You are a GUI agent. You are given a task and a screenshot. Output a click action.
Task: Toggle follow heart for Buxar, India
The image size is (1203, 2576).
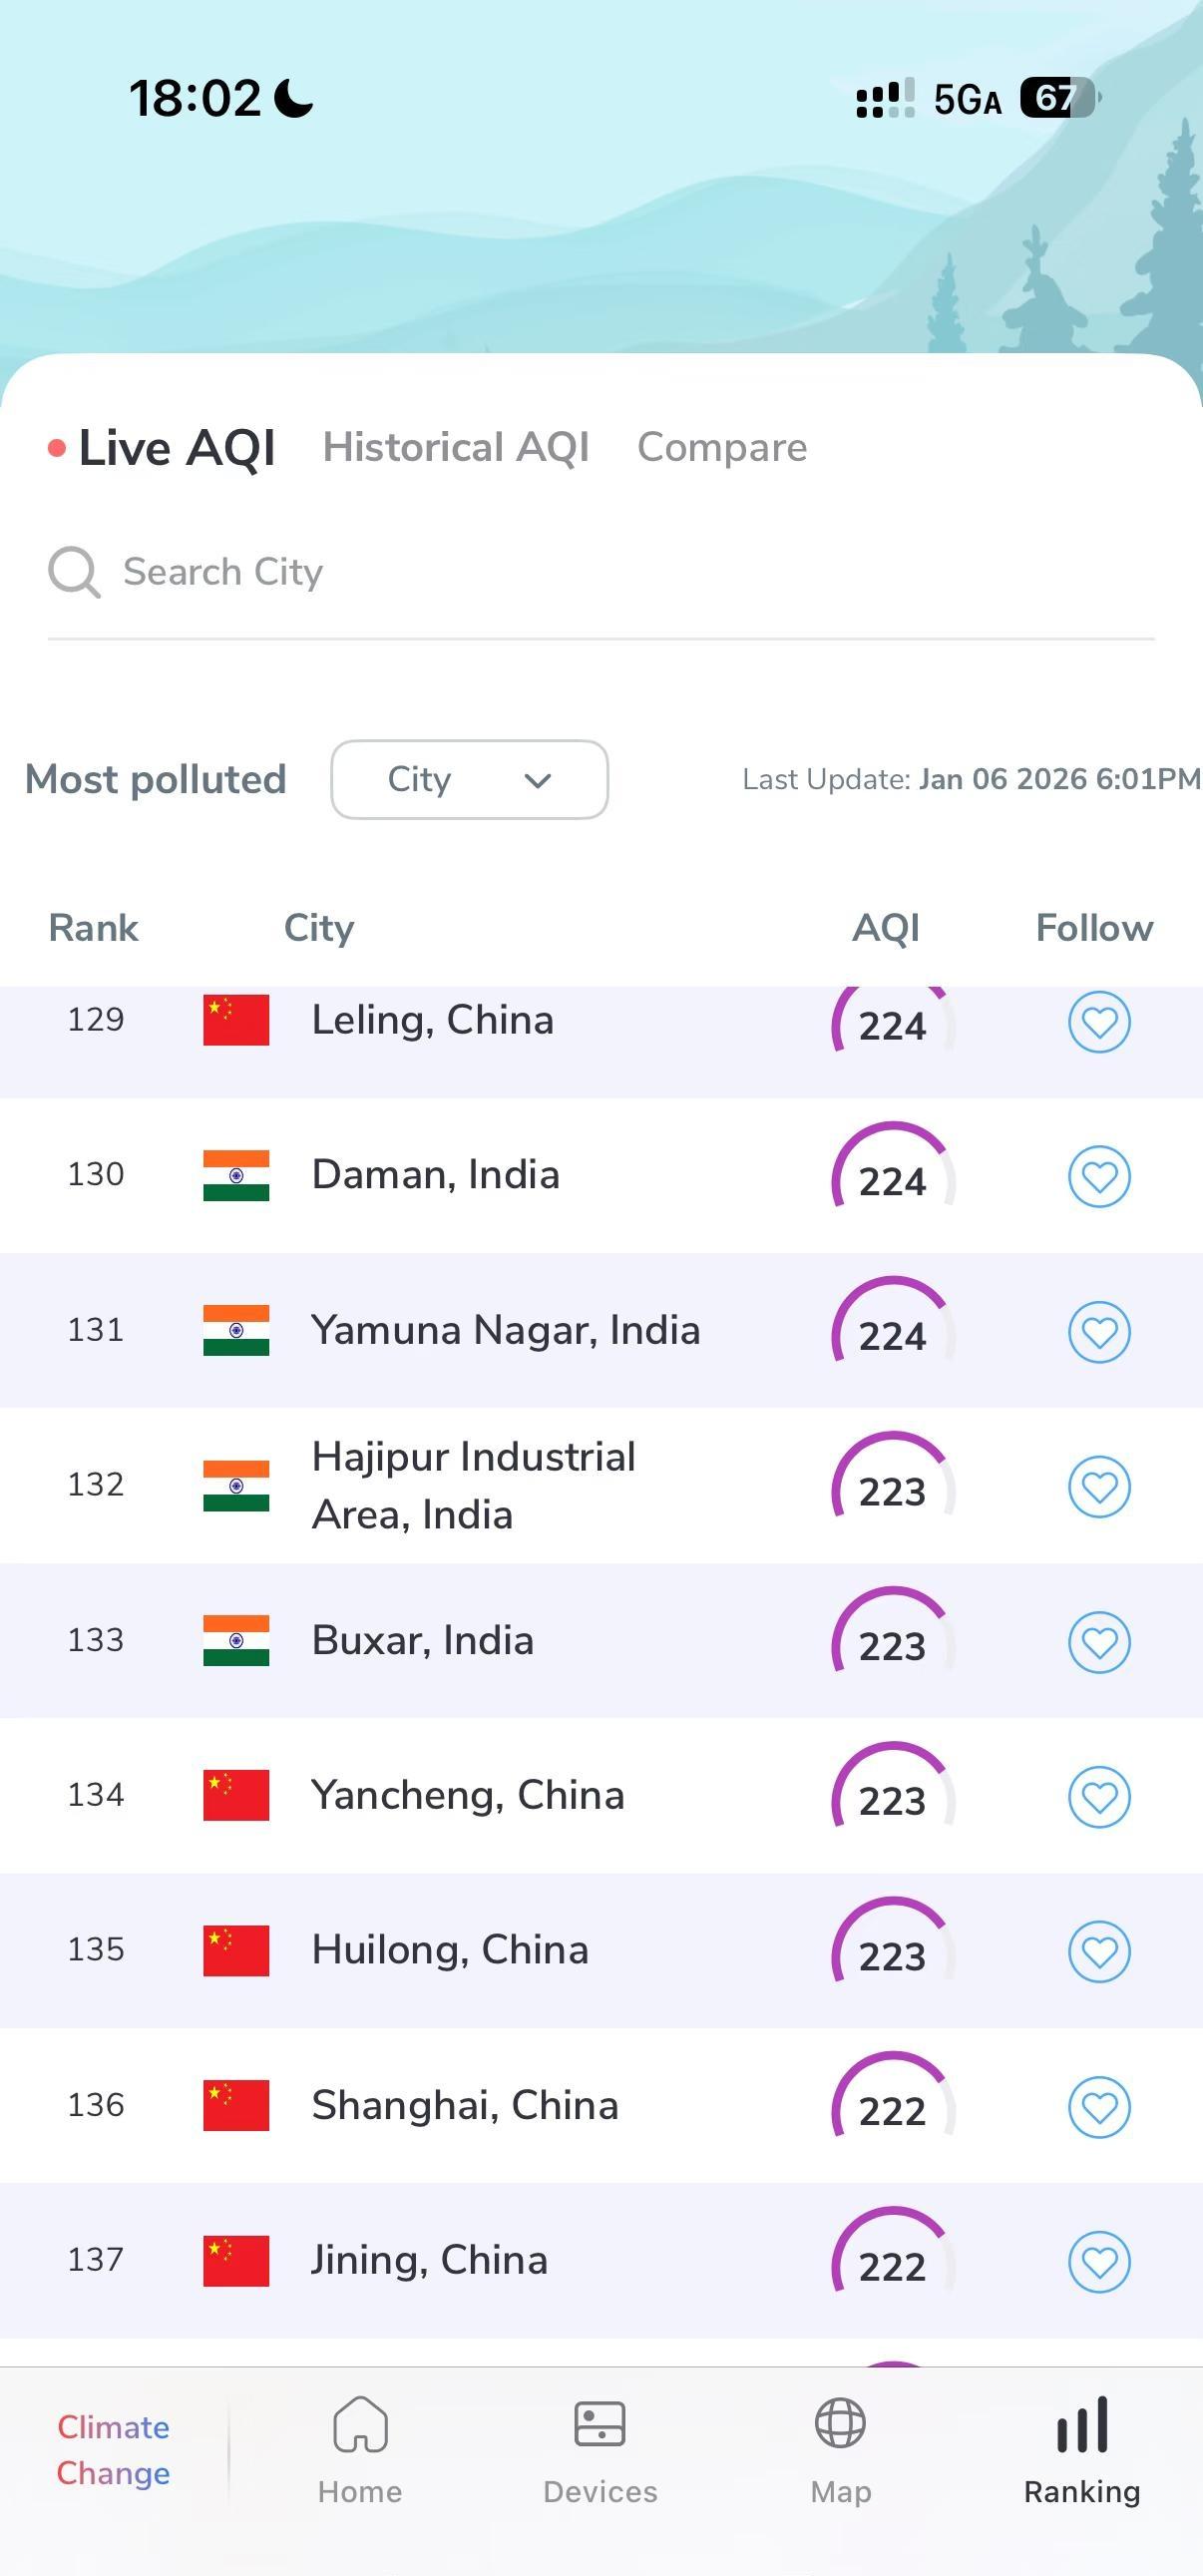coord(1099,1642)
